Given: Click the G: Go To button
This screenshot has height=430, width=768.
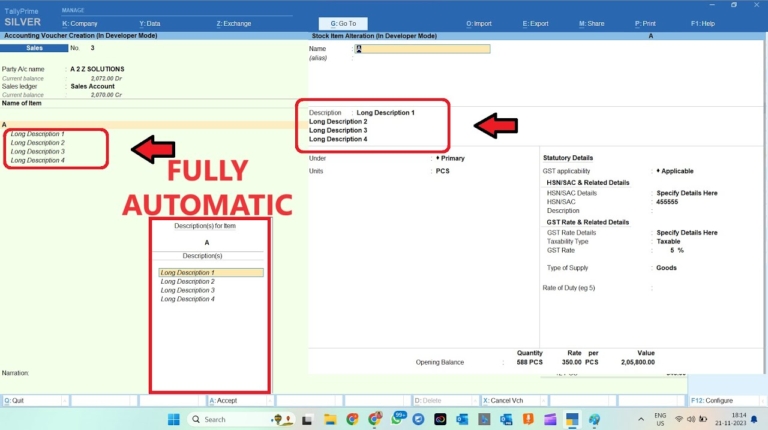Looking at the screenshot, I should click(343, 23).
